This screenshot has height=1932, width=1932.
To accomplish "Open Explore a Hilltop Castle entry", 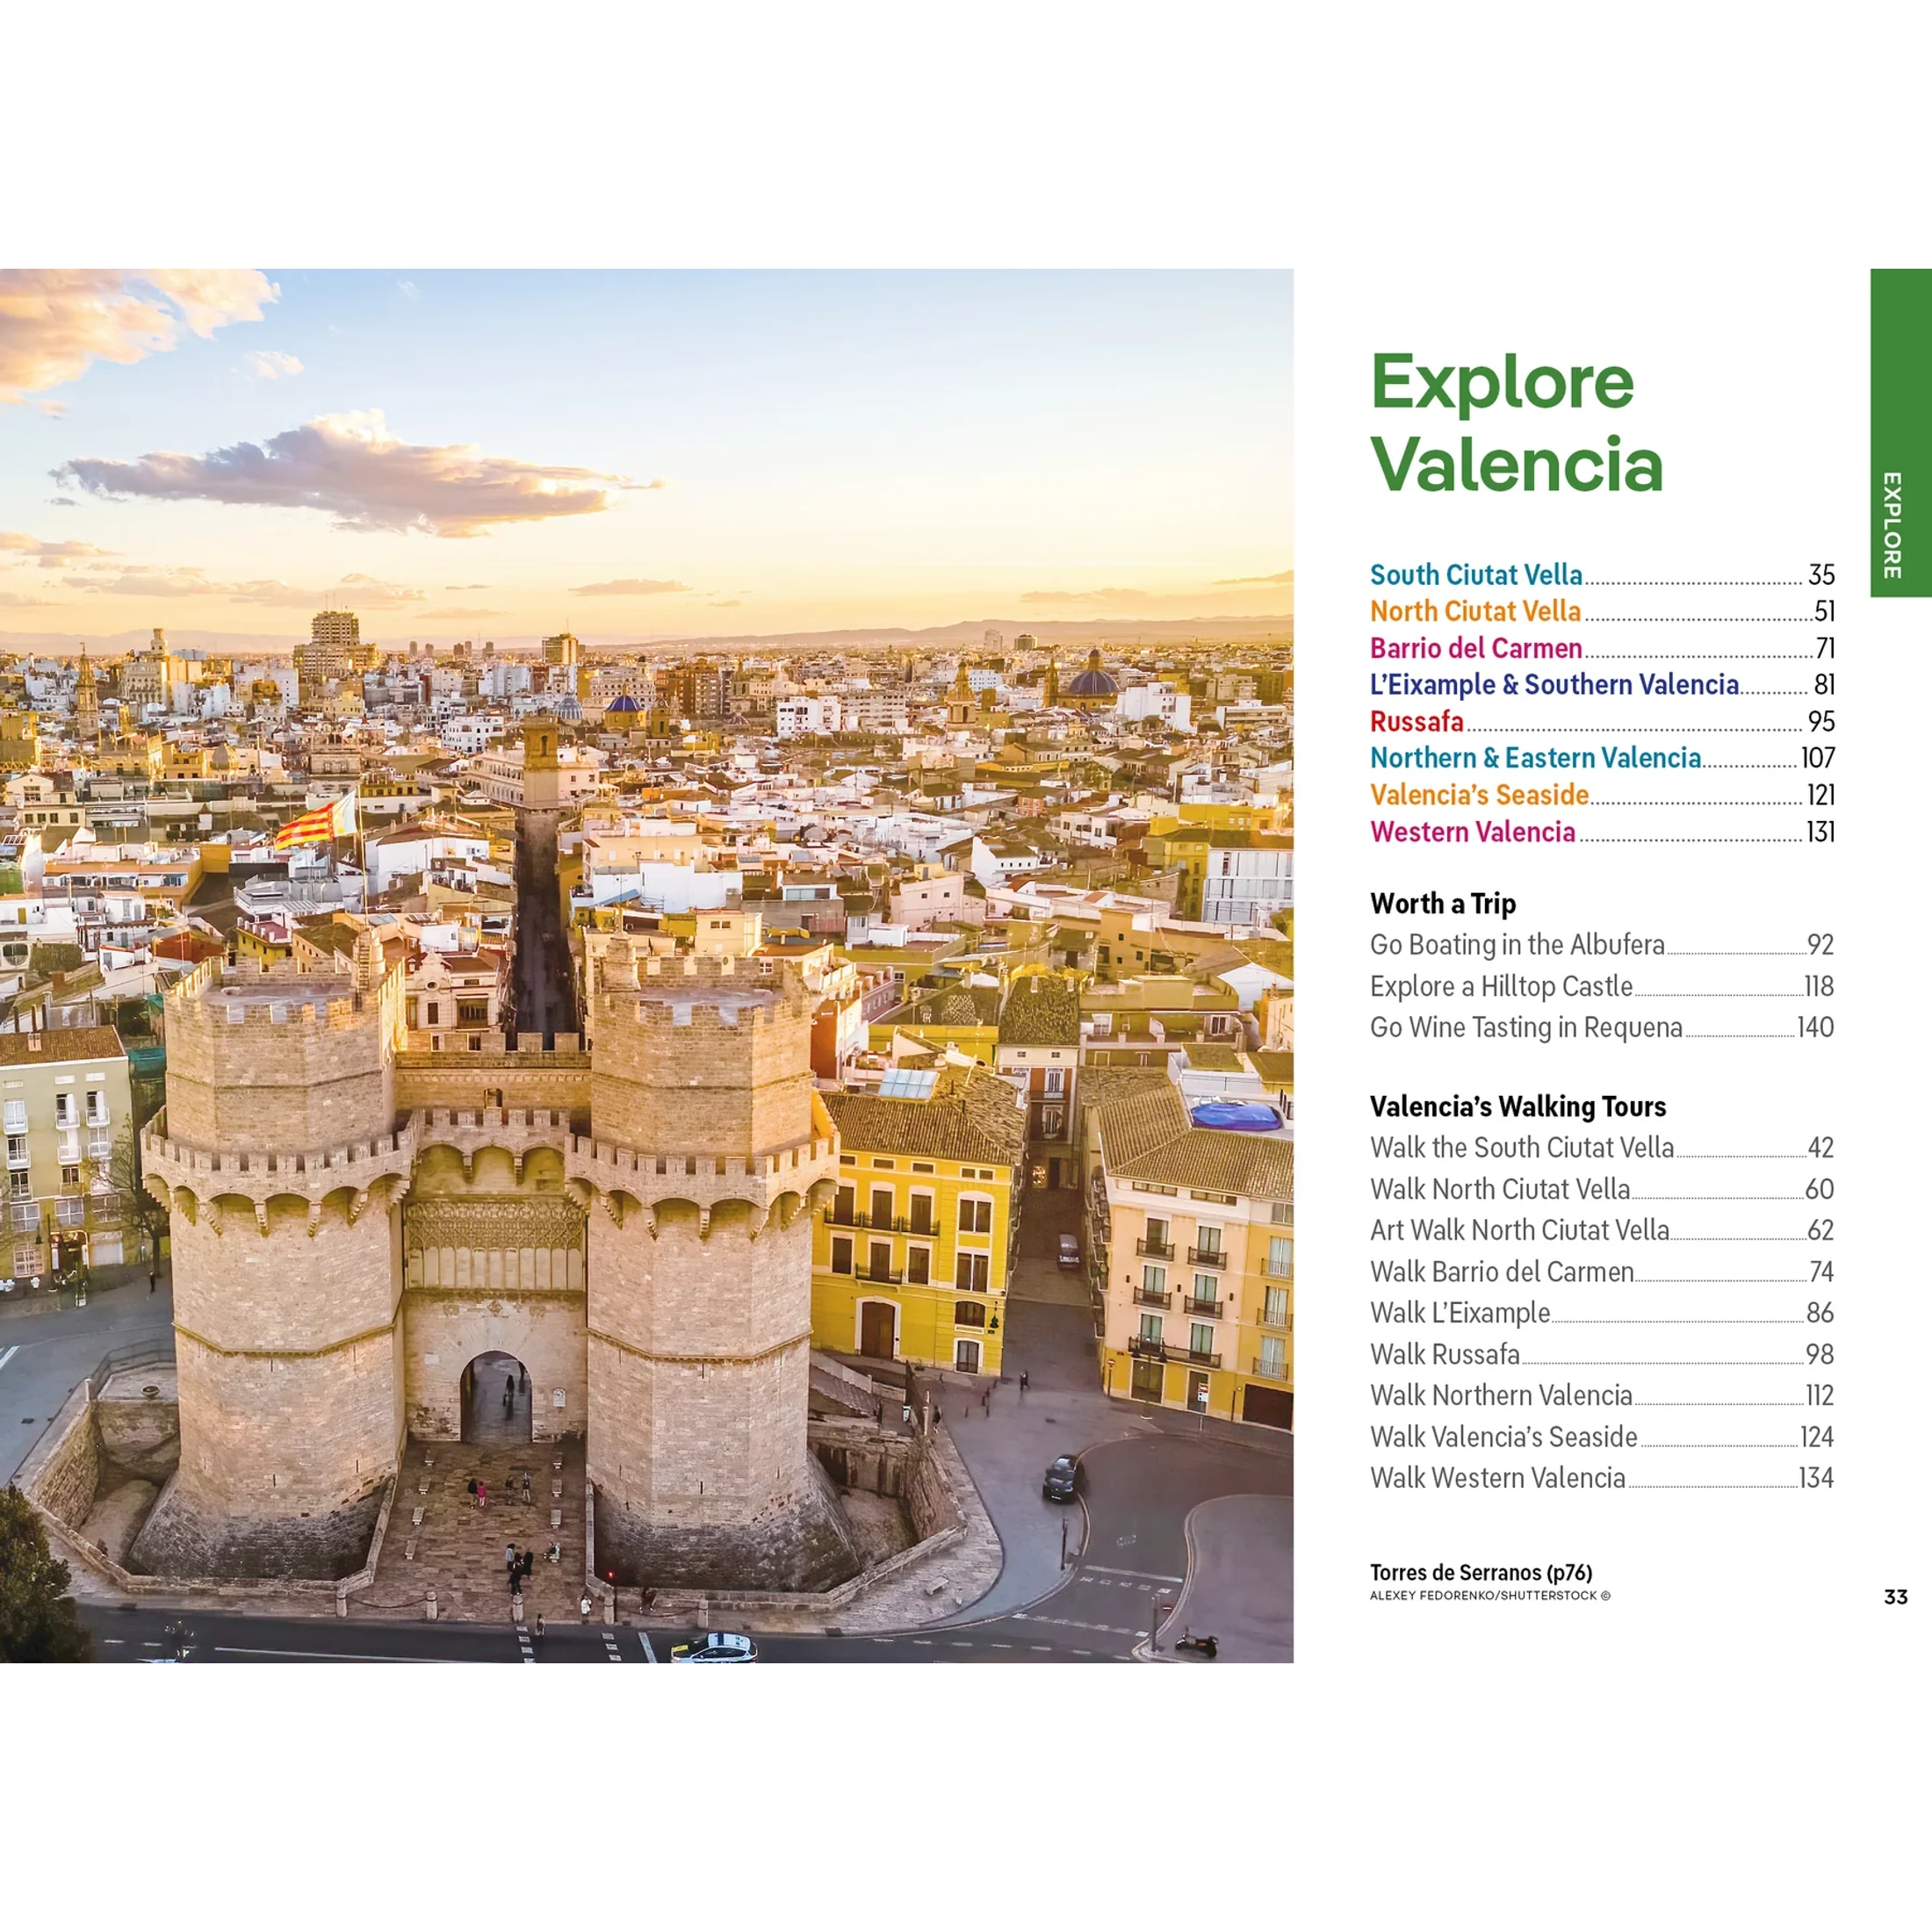I will (x=1500, y=987).
